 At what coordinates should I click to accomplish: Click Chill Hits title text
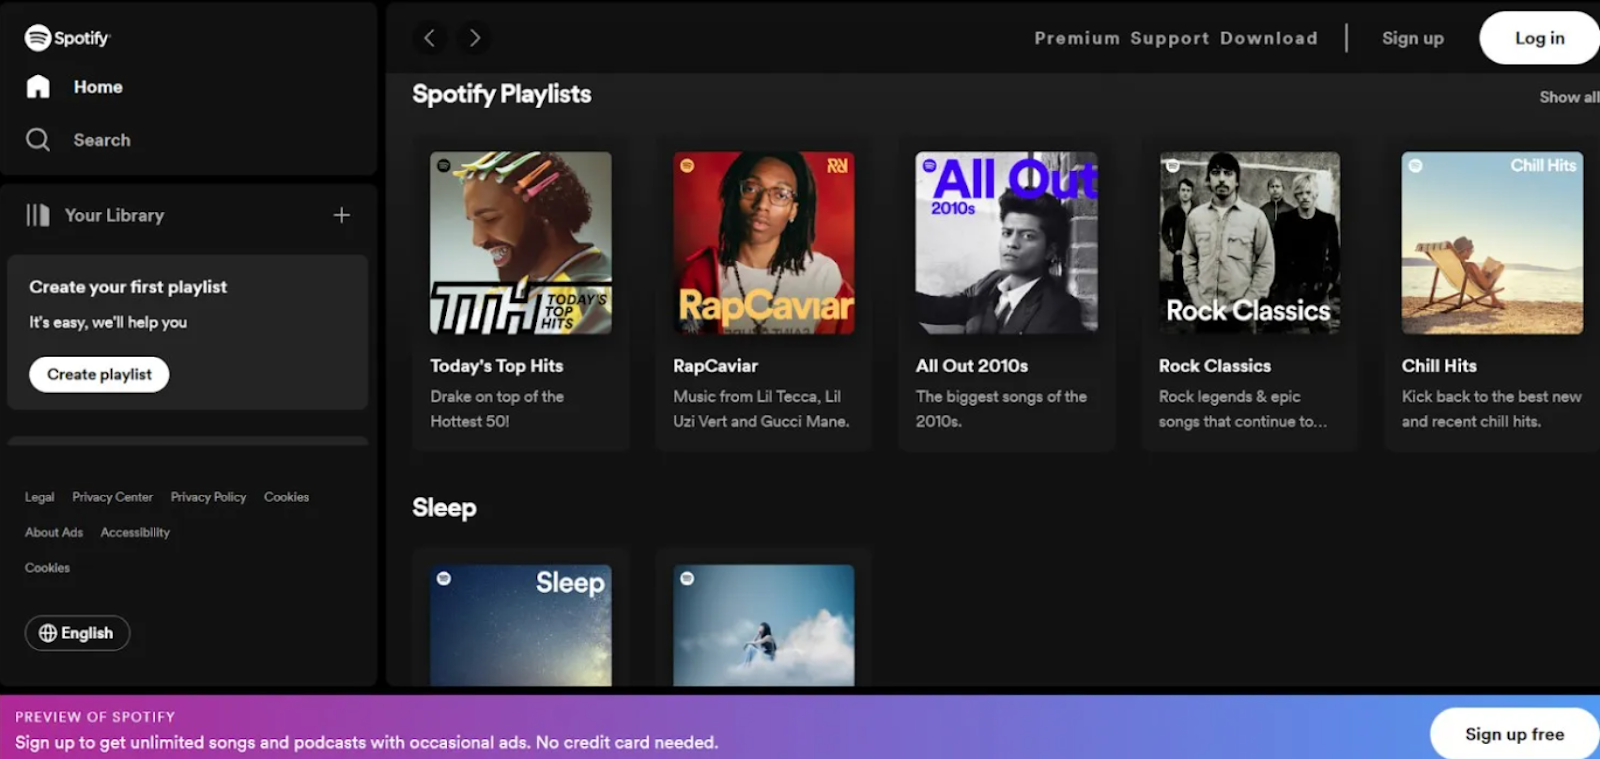pyautogui.click(x=1439, y=366)
